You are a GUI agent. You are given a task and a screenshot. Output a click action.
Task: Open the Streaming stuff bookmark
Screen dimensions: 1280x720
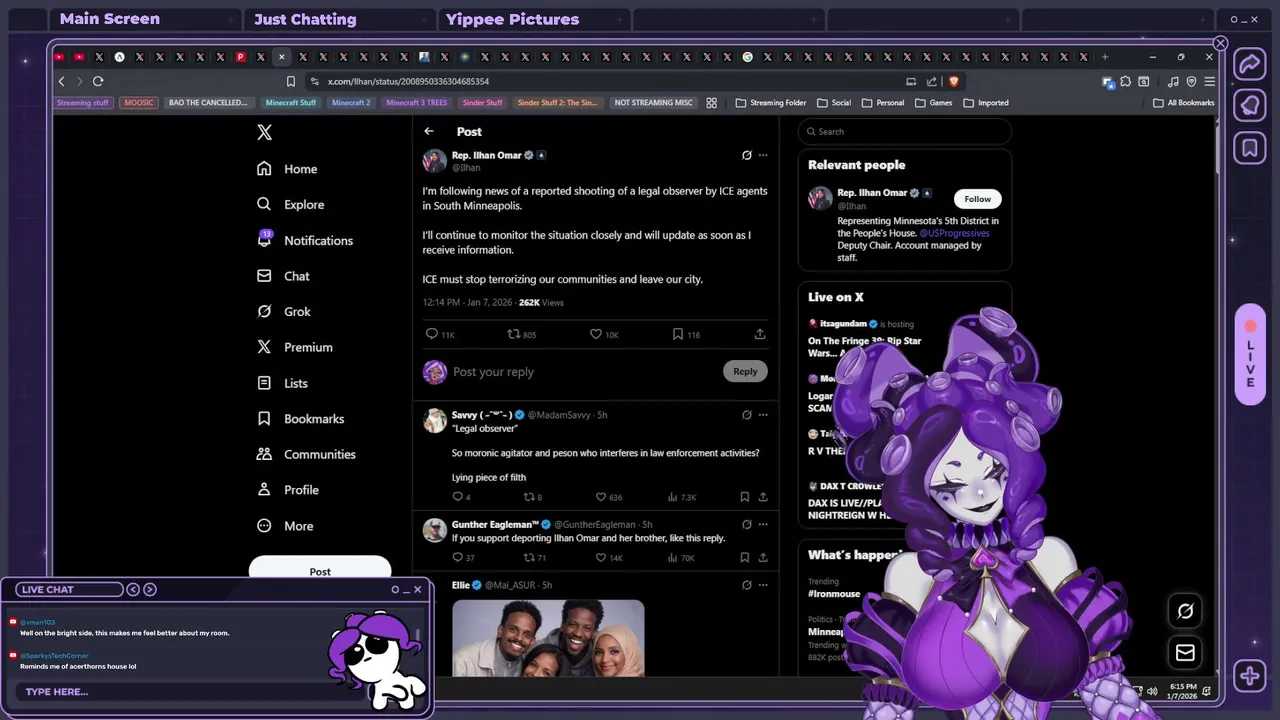pyautogui.click(x=82, y=102)
